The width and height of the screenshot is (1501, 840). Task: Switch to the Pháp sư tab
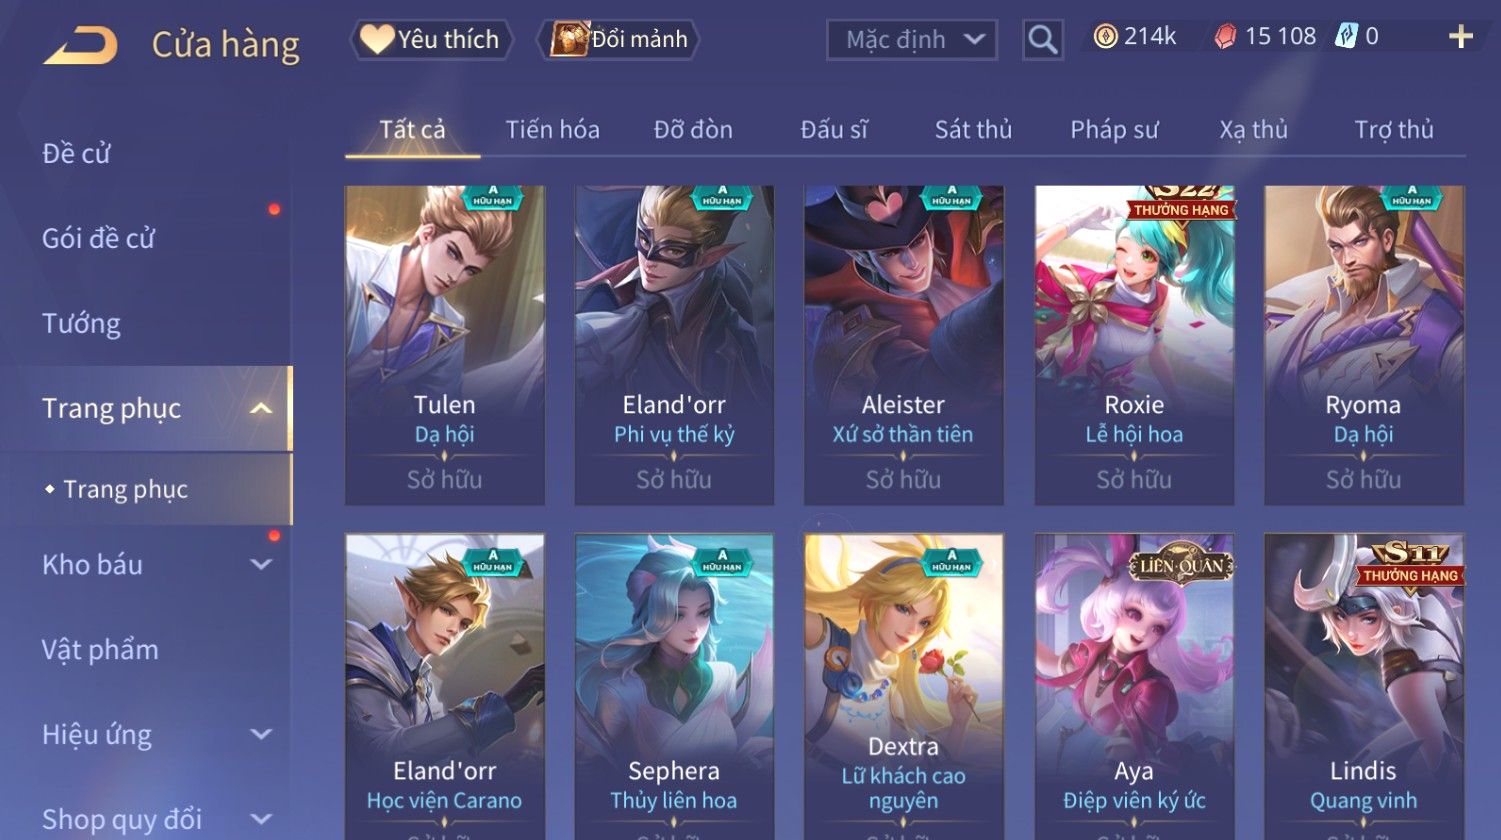tap(1114, 130)
